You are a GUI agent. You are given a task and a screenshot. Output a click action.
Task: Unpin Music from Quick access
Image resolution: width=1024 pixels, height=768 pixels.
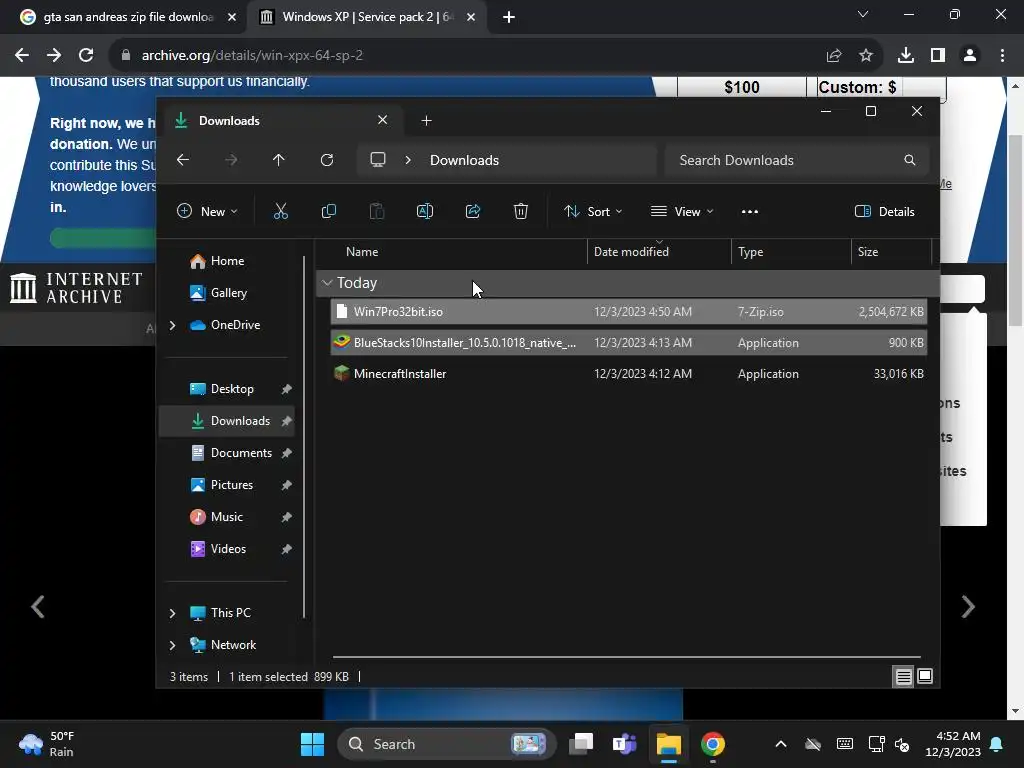pos(286,517)
